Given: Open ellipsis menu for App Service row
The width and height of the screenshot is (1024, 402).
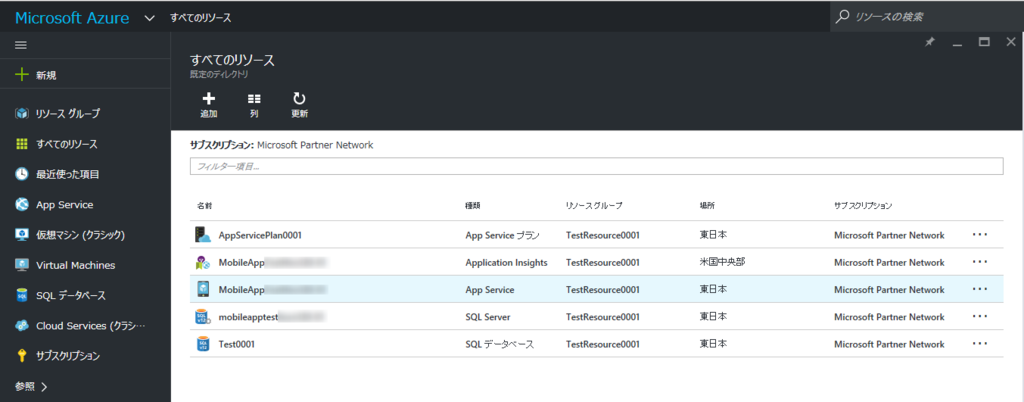Looking at the screenshot, I should coord(980,289).
